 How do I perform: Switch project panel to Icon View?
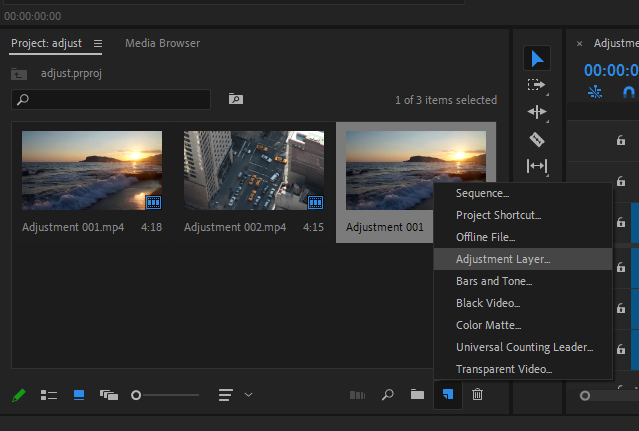point(79,395)
